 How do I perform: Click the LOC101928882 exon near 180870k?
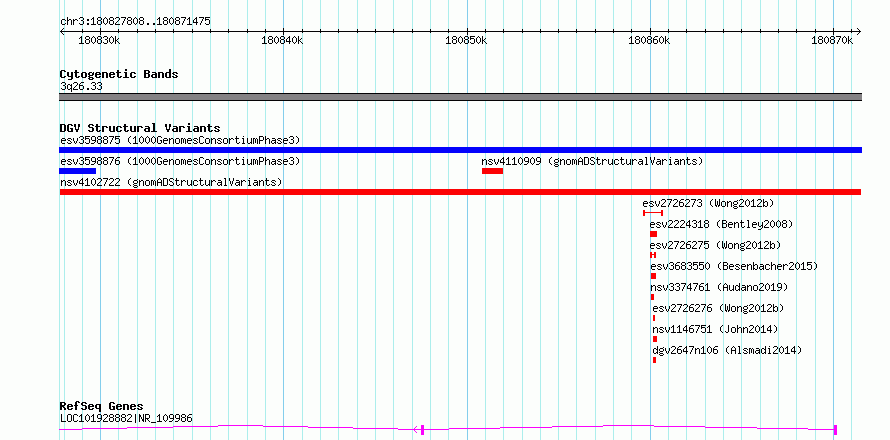tap(836, 430)
